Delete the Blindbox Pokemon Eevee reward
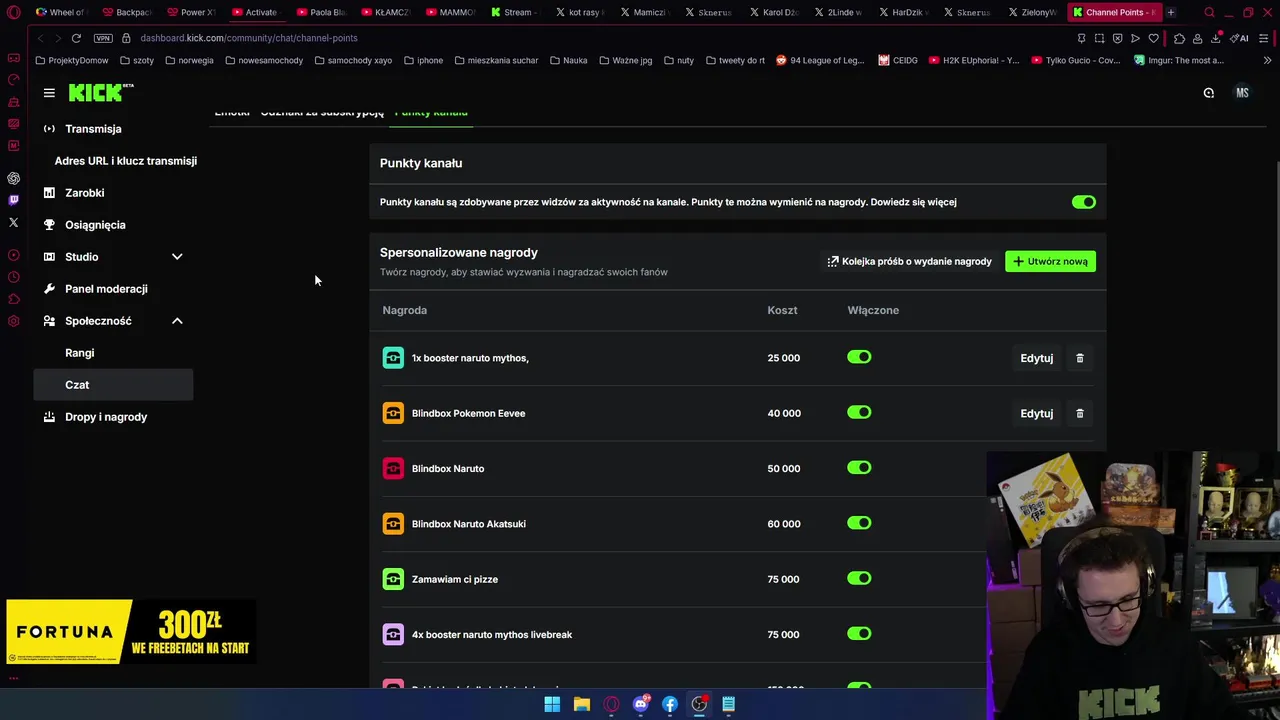The height and width of the screenshot is (720, 1280). [x=1080, y=413]
